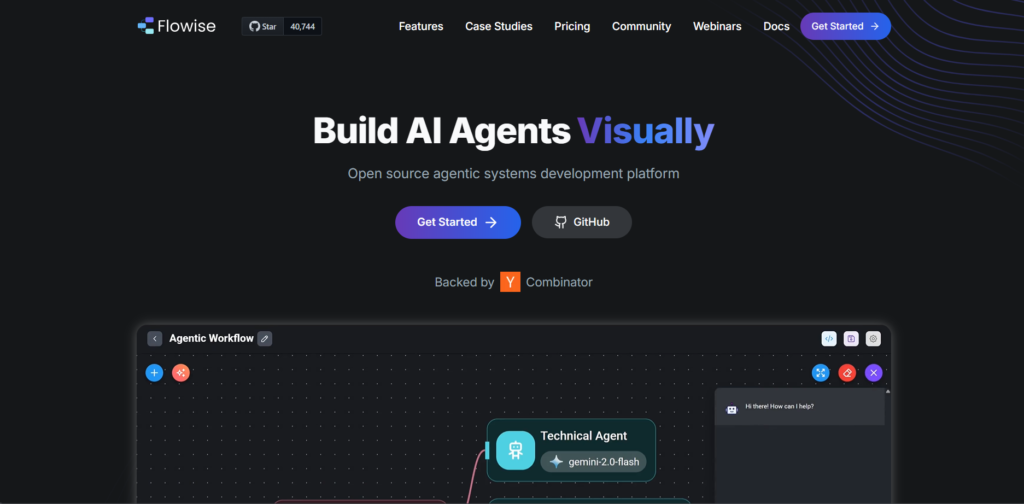Click the GitHub Star button
The image size is (1024, 504).
[x=263, y=27]
